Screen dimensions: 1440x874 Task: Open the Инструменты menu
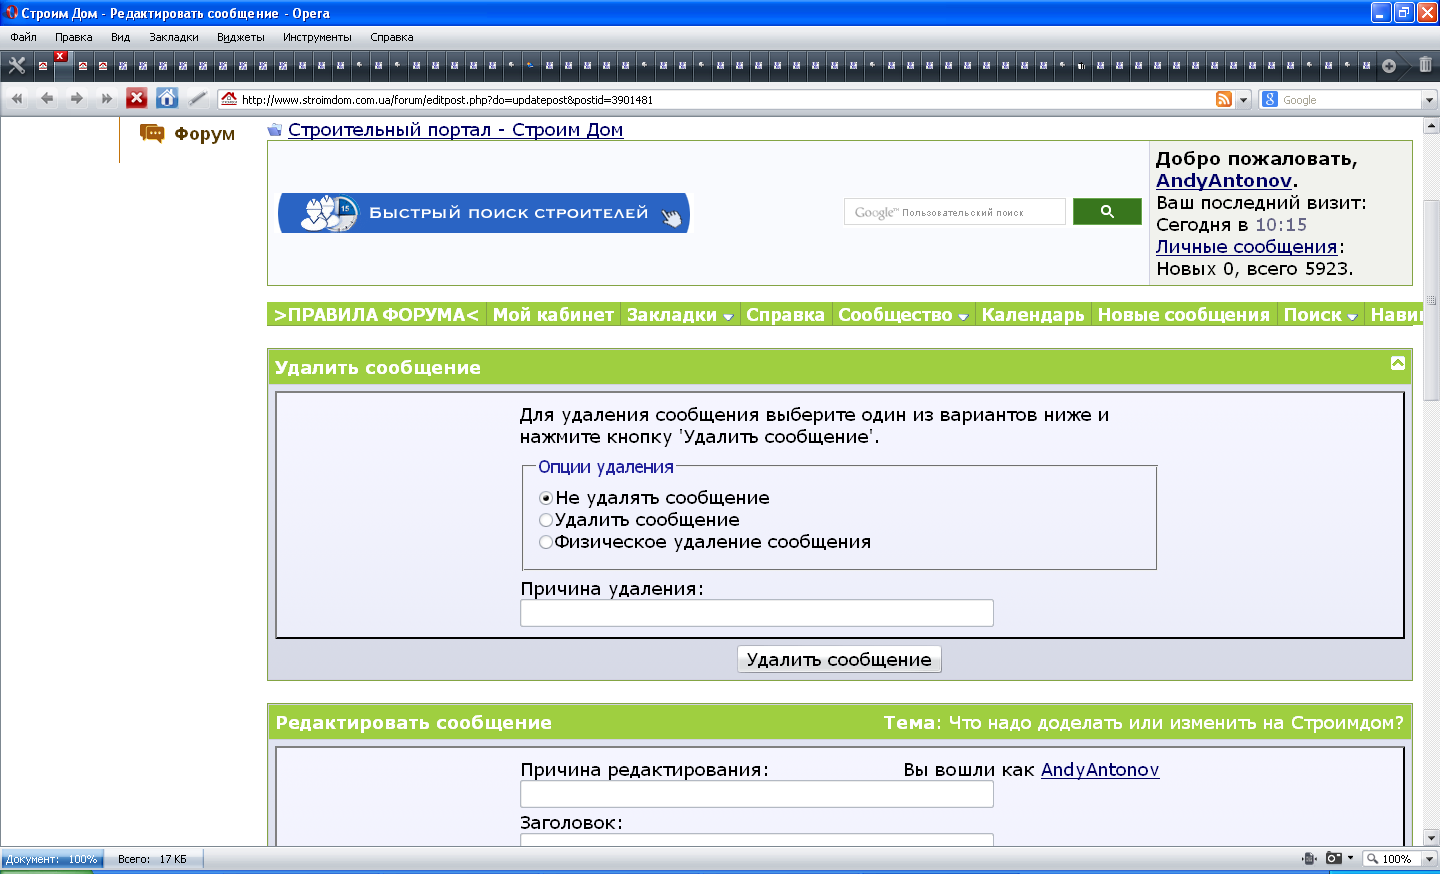[x=317, y=37]
